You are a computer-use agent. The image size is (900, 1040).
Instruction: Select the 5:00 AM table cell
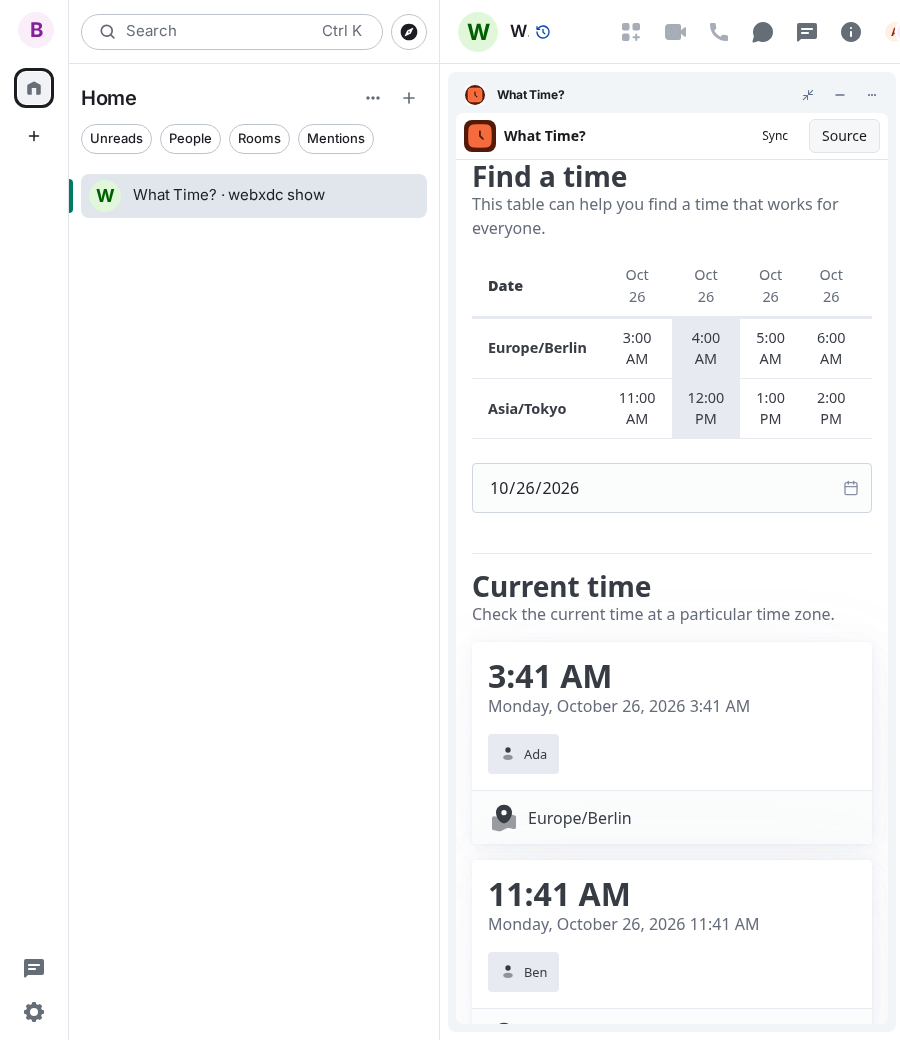click(x=771, y=348)
